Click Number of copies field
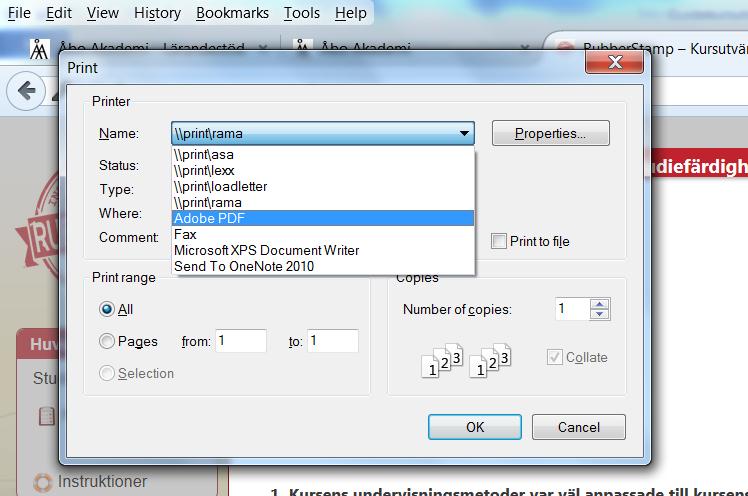This screenshot has height=496, width=748. 572,309
